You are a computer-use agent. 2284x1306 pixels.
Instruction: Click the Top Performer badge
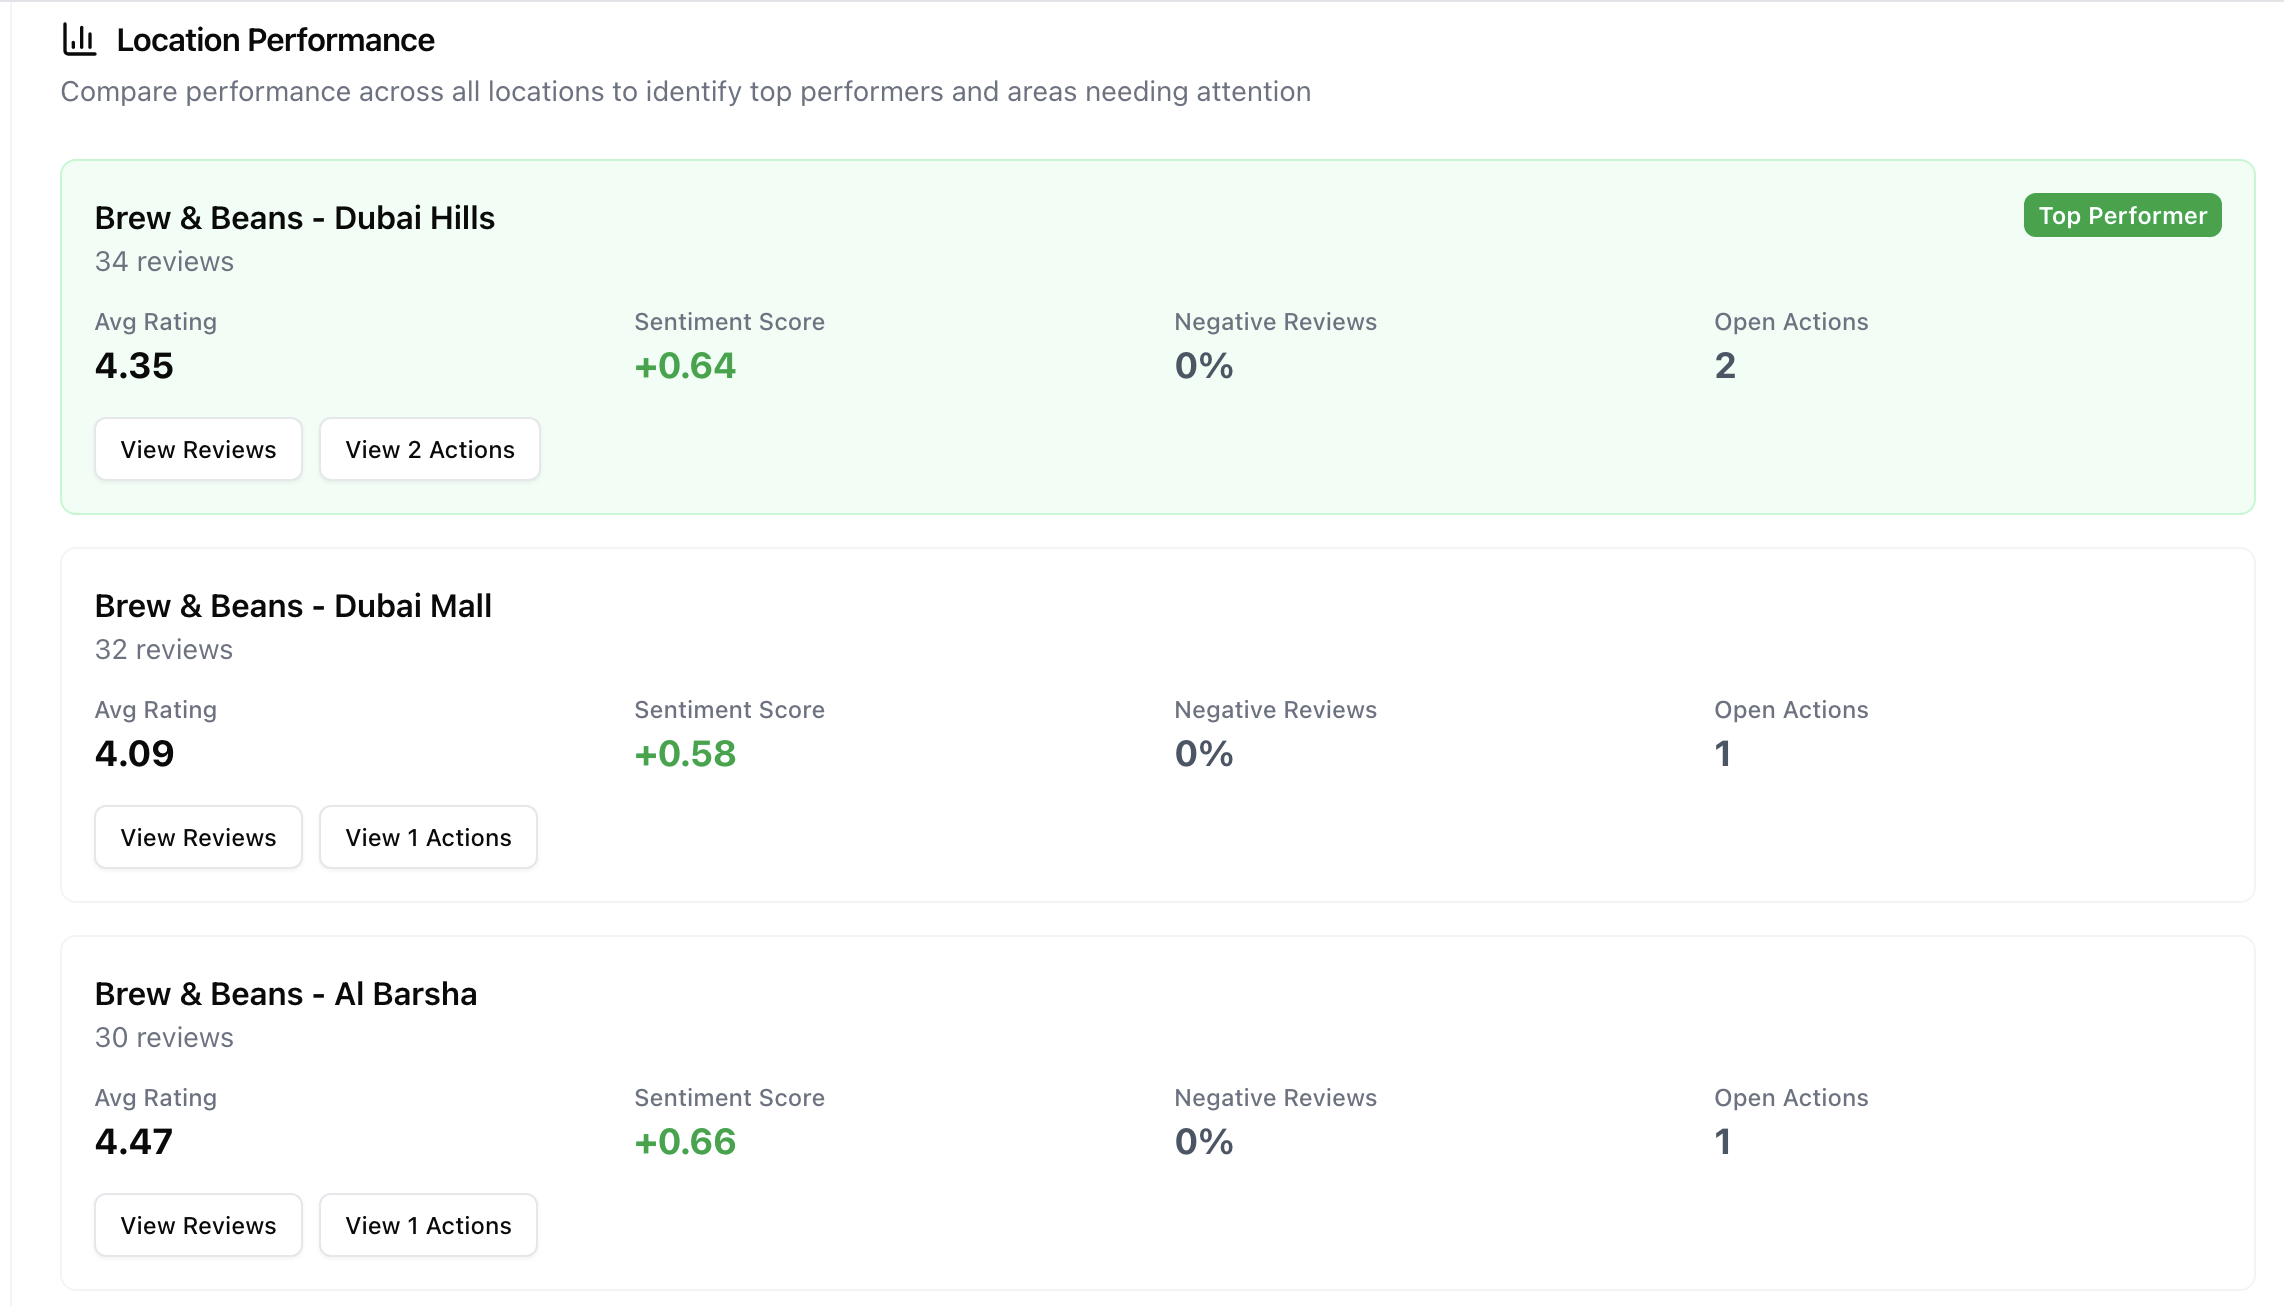pyautogui.click(x=2122, y=216)
